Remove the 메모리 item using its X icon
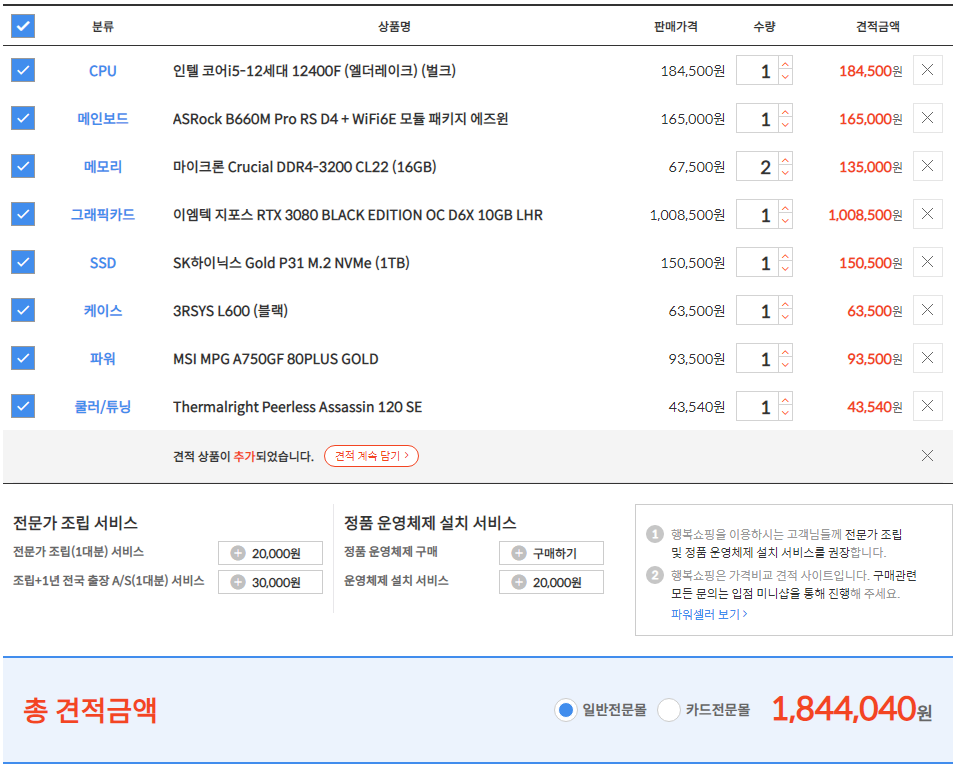The image size is (959, 772). [927, 166]
